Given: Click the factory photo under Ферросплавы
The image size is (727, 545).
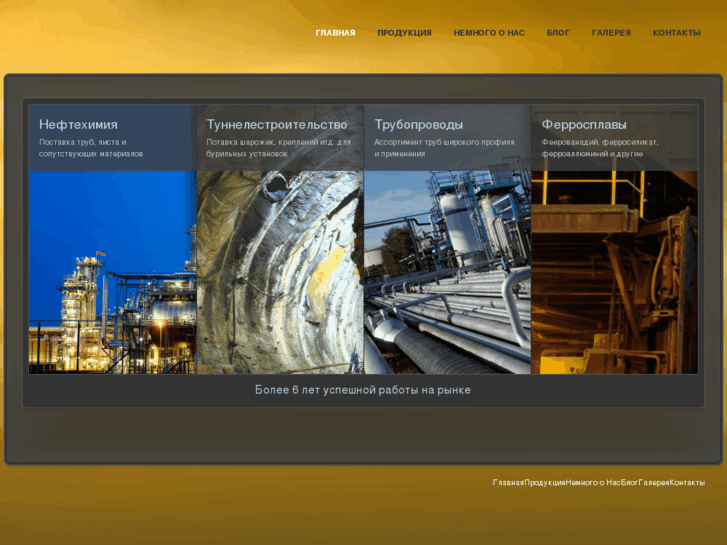Looking at the screenshot, I should pos(615,272).
